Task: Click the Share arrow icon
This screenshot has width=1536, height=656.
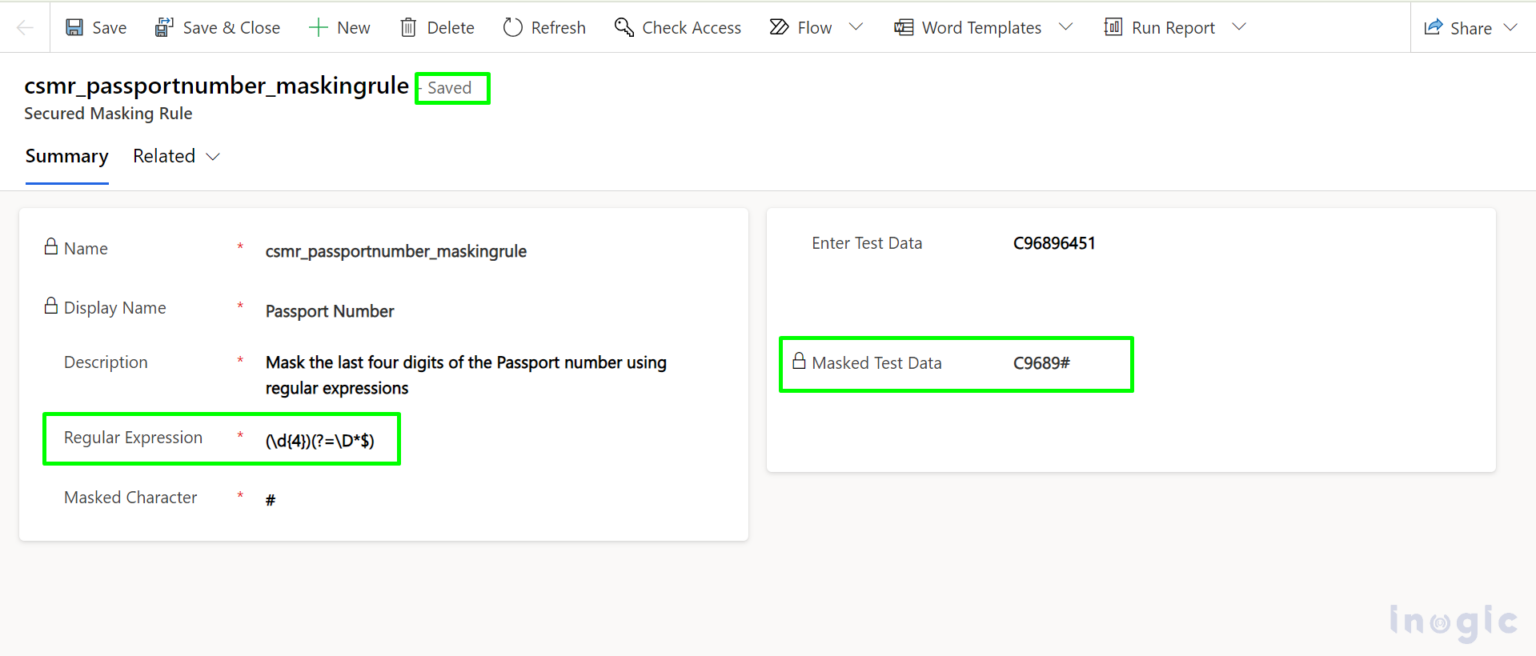Action: (1434, 28)
